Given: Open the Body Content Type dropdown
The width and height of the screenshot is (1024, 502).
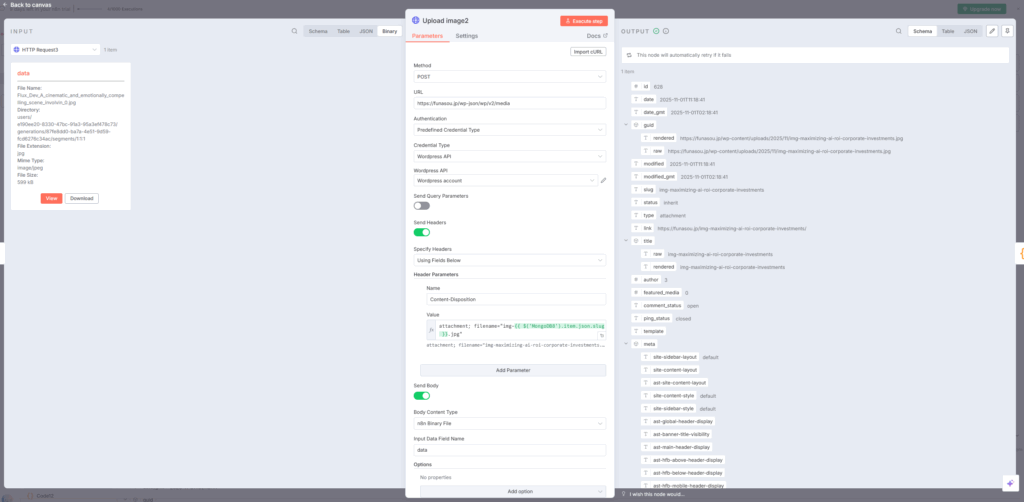Looking at the screenshot, I should [x=509, y=423].
